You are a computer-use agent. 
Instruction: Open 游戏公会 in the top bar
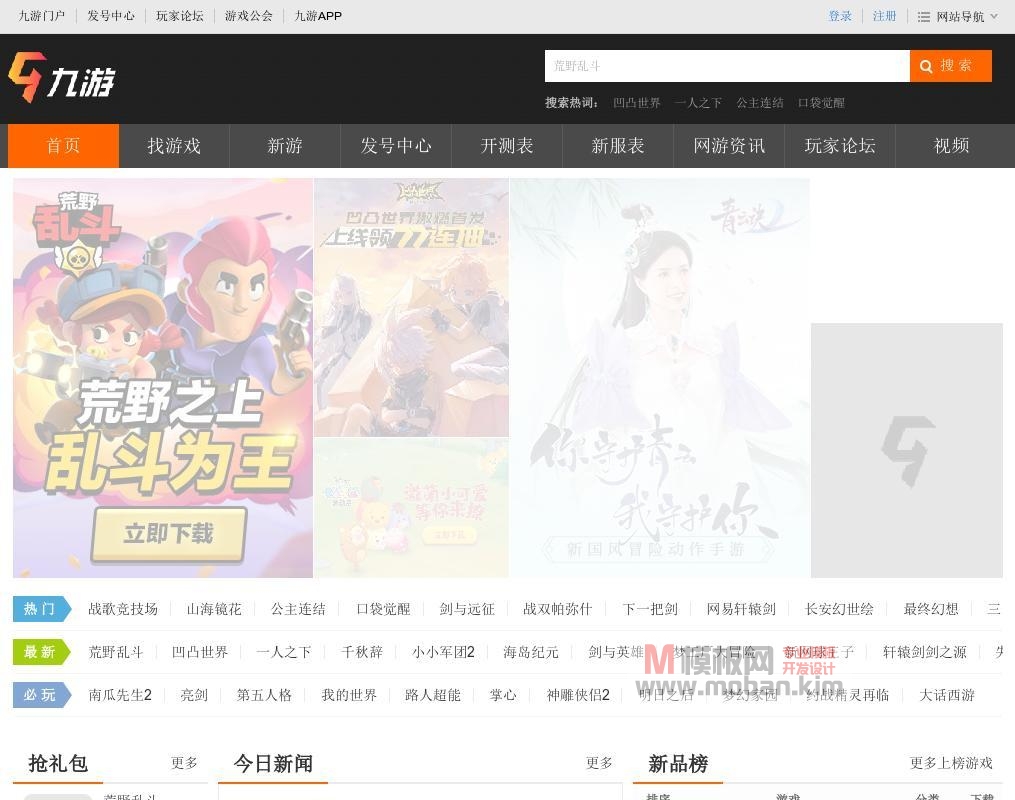point(249,16)
